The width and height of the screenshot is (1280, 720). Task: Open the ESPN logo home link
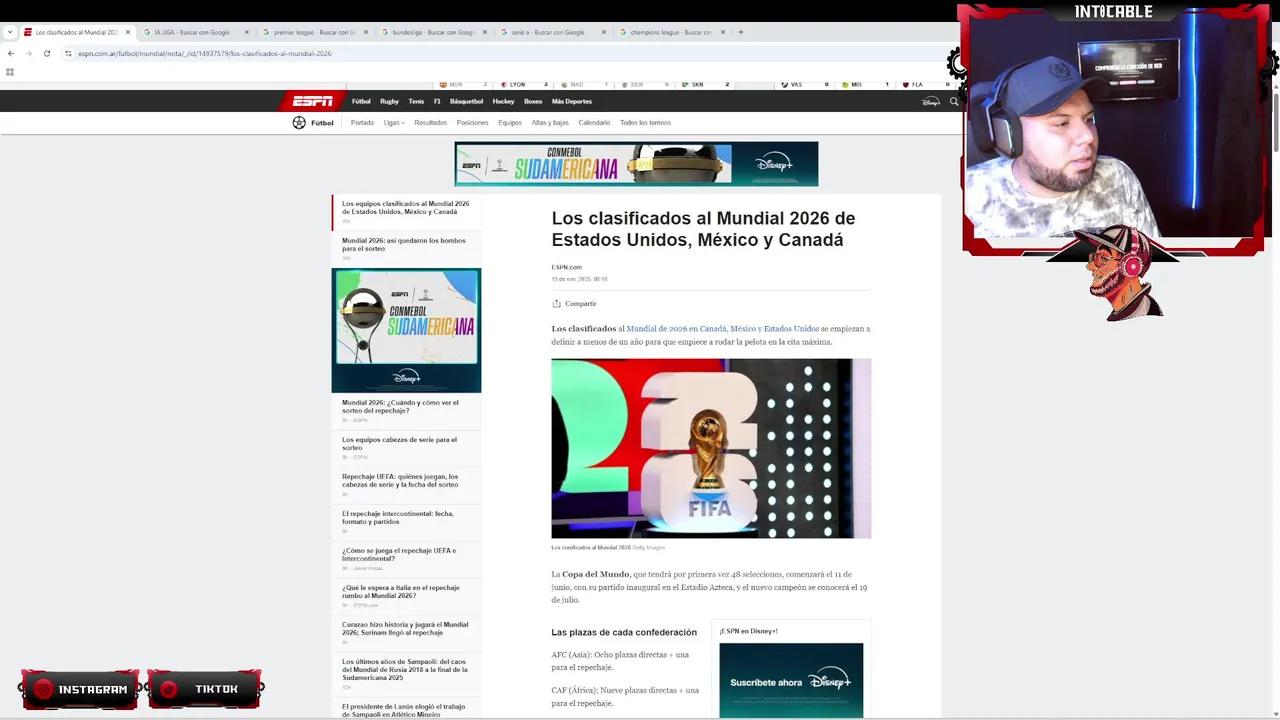point(312,101)
